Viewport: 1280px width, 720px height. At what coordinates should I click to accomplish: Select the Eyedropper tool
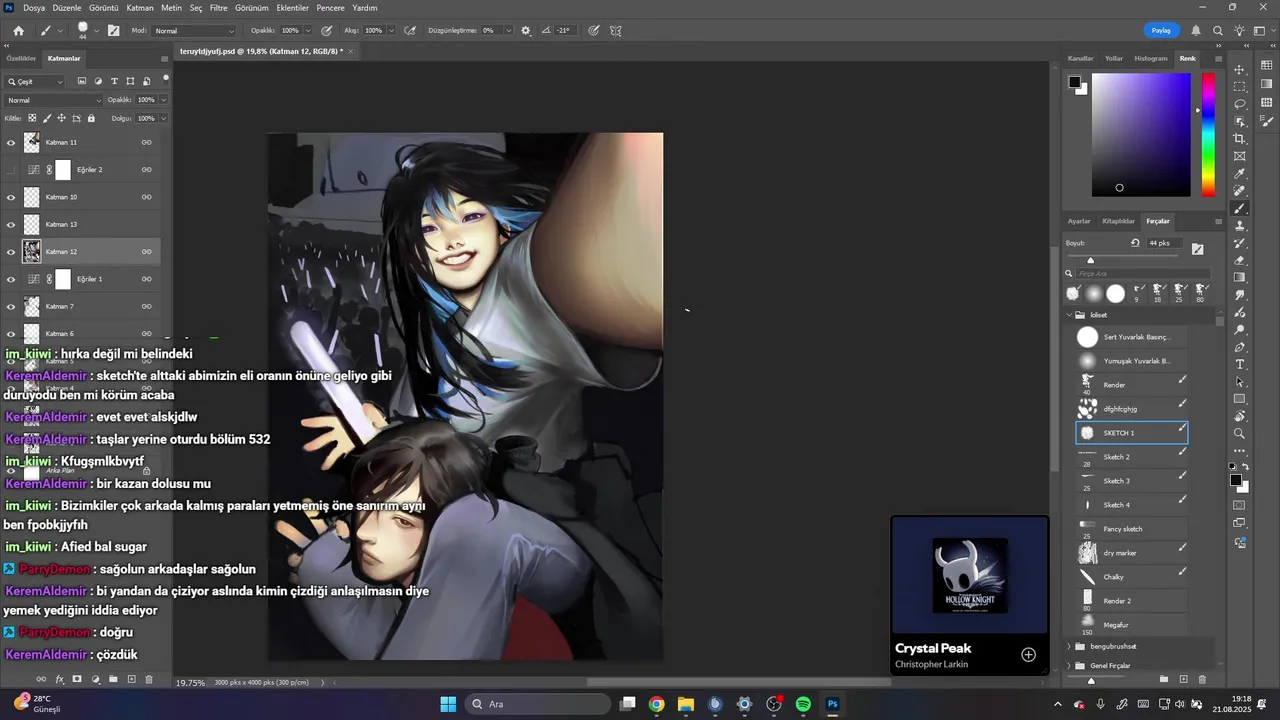(x=1240, y=173)
